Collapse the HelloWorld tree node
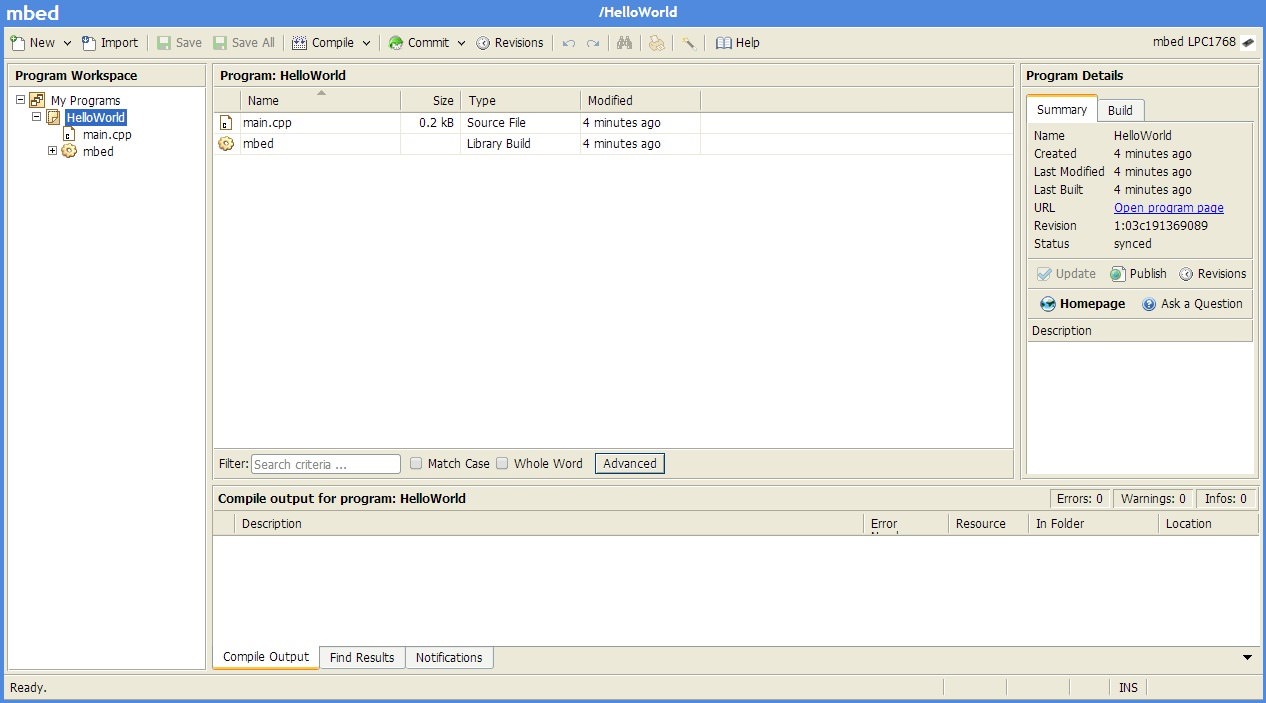This screenshot has width=1266, height=703. click(x=36, y=117)
